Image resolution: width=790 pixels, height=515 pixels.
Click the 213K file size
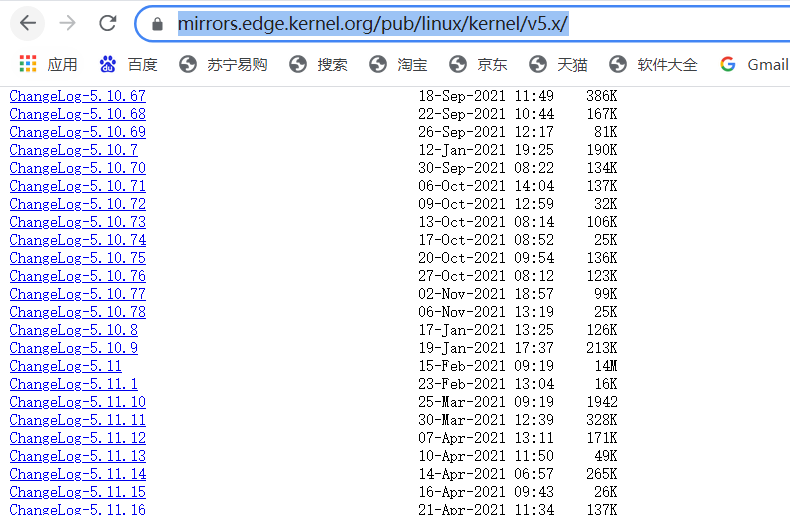point(602,348)
